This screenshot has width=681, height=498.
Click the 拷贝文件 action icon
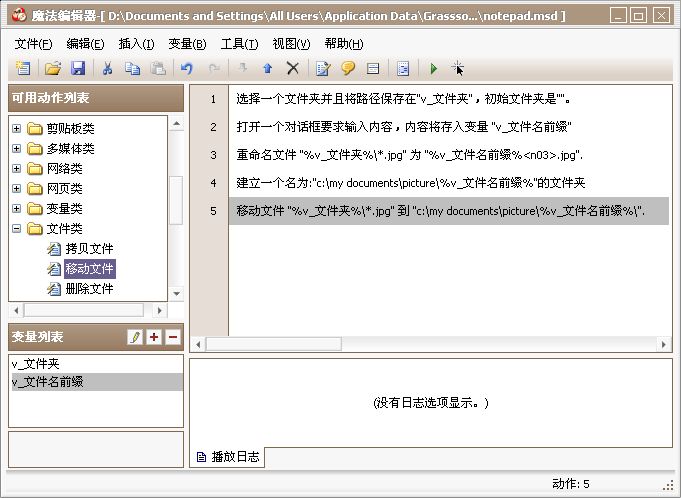(54, 249)
